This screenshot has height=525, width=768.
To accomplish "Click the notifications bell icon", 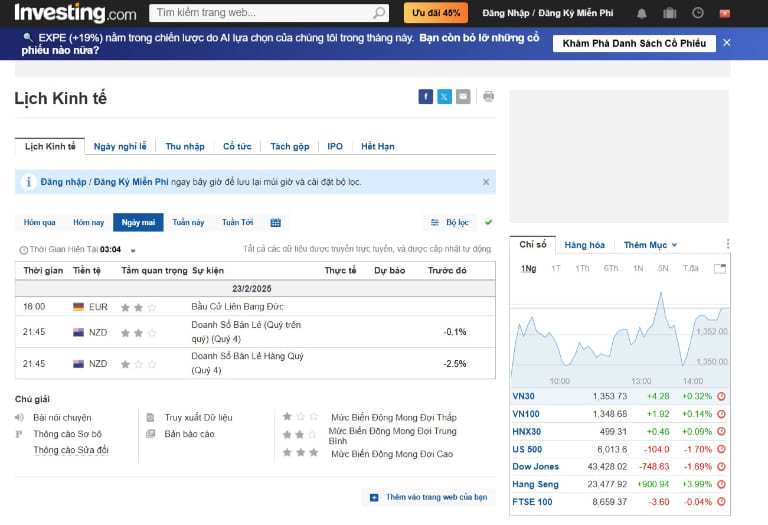I will pyautogui.click(x=642, y=14).
